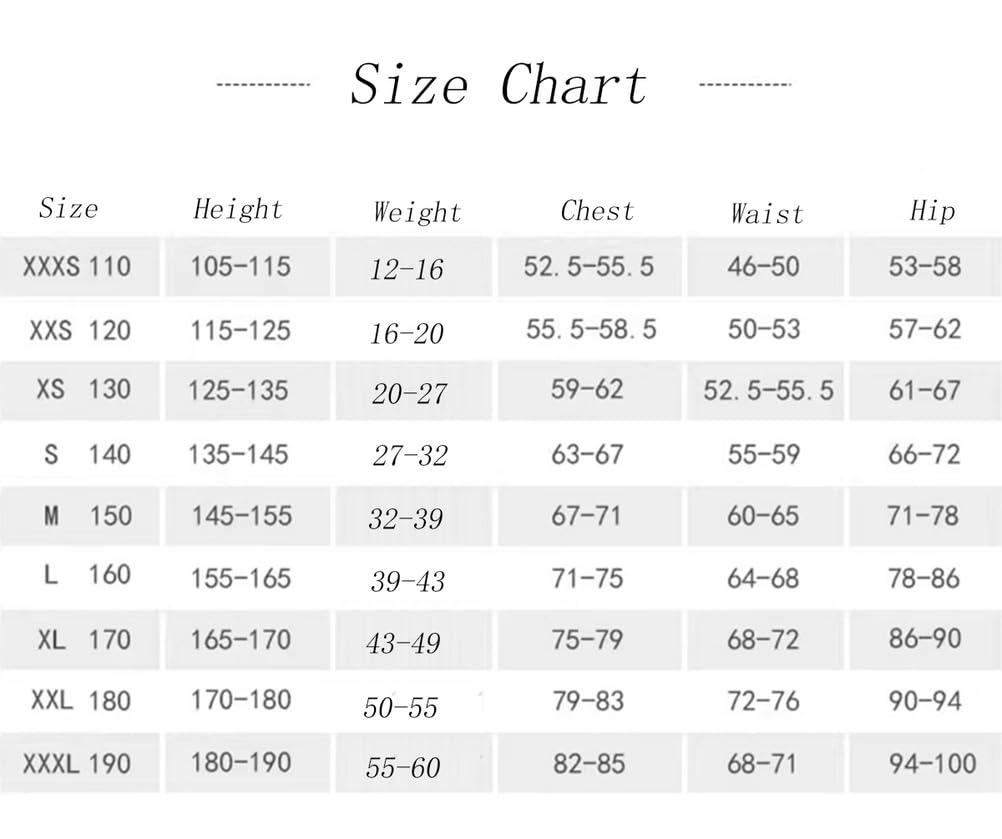Select hip value 94-100
Viewport: 1002px width, 839px height.
932,764
